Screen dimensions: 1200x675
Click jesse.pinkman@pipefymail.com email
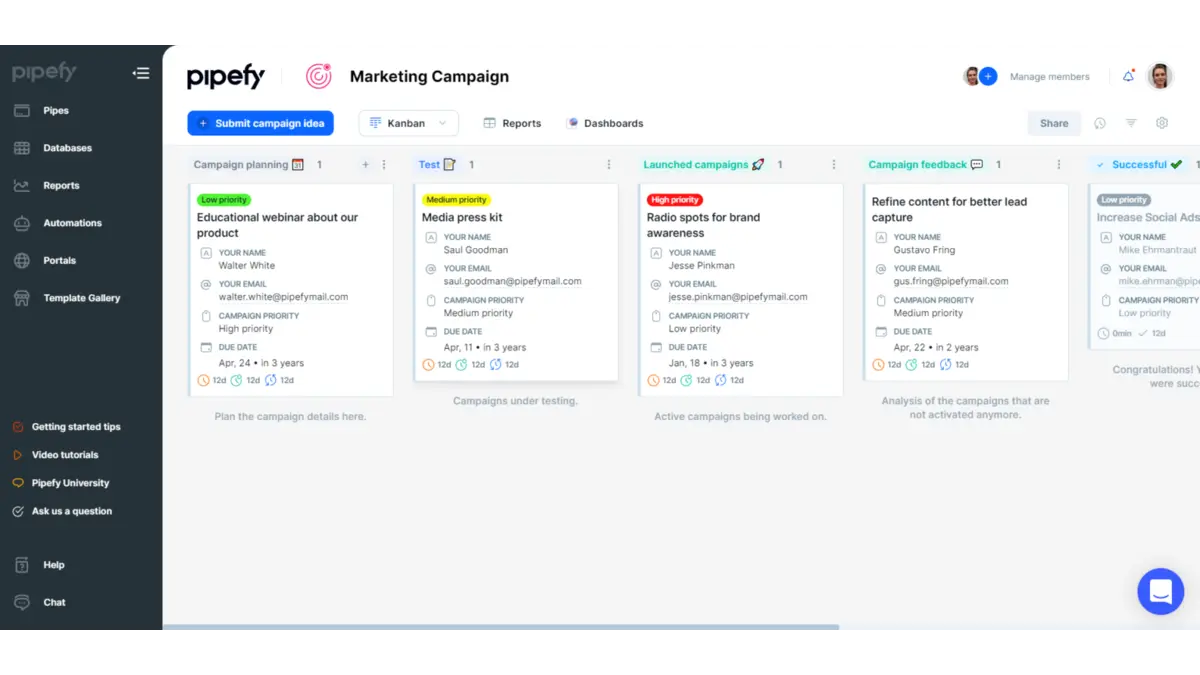pyautogui.click(x=738, y=297)
